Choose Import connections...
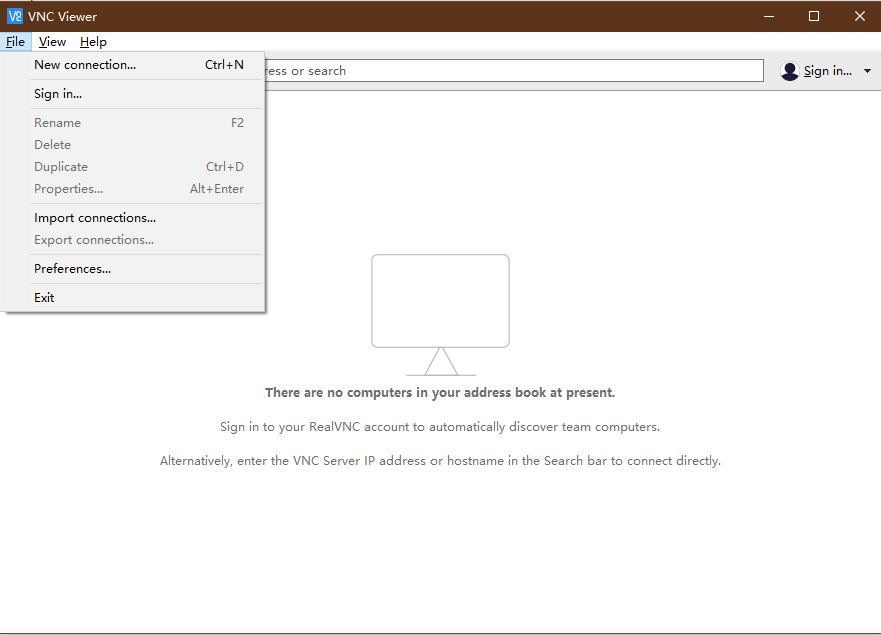Image resolution: width=881 pixels, height=635 pixels. [x=134, y=218]
